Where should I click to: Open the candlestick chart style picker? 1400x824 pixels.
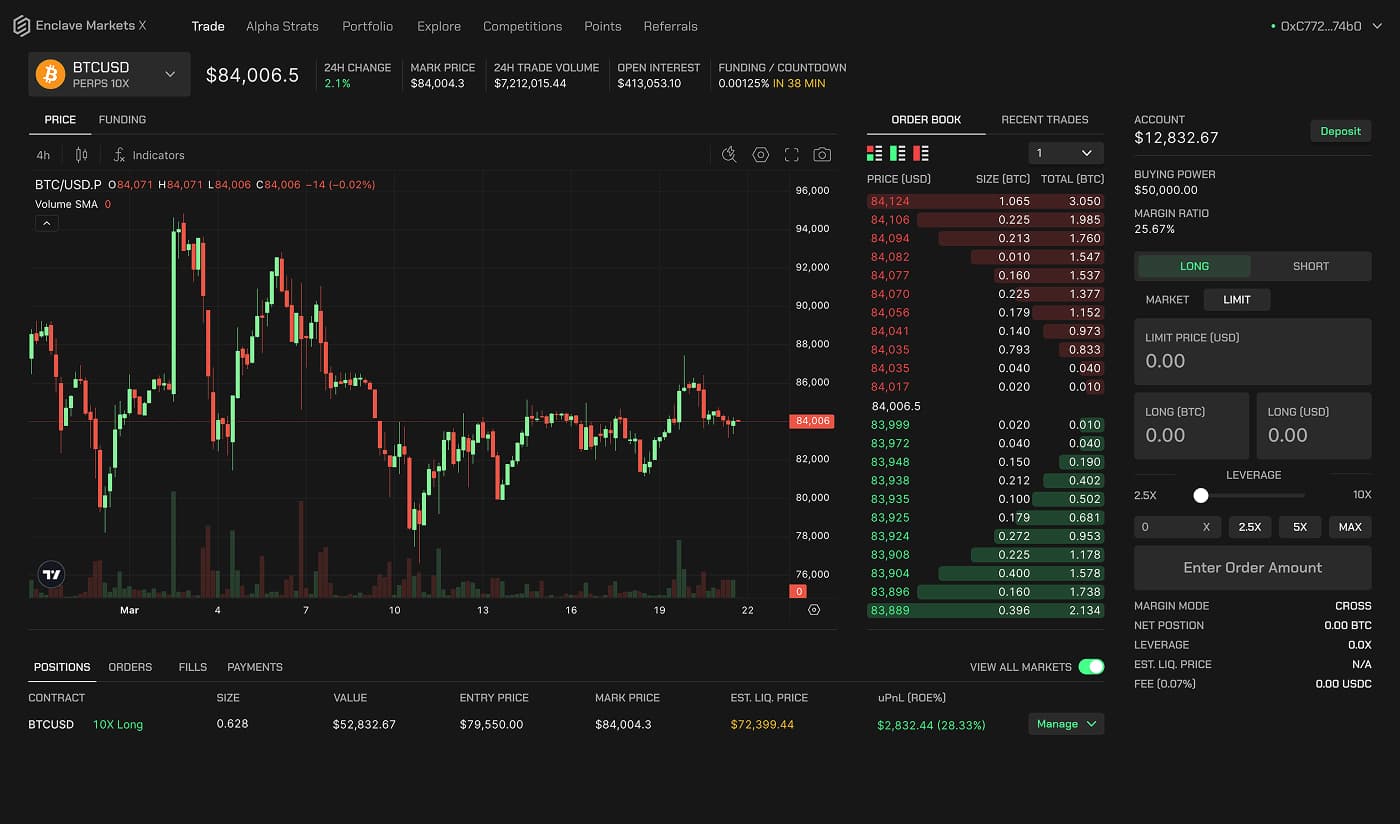click(x=82, y=155)
